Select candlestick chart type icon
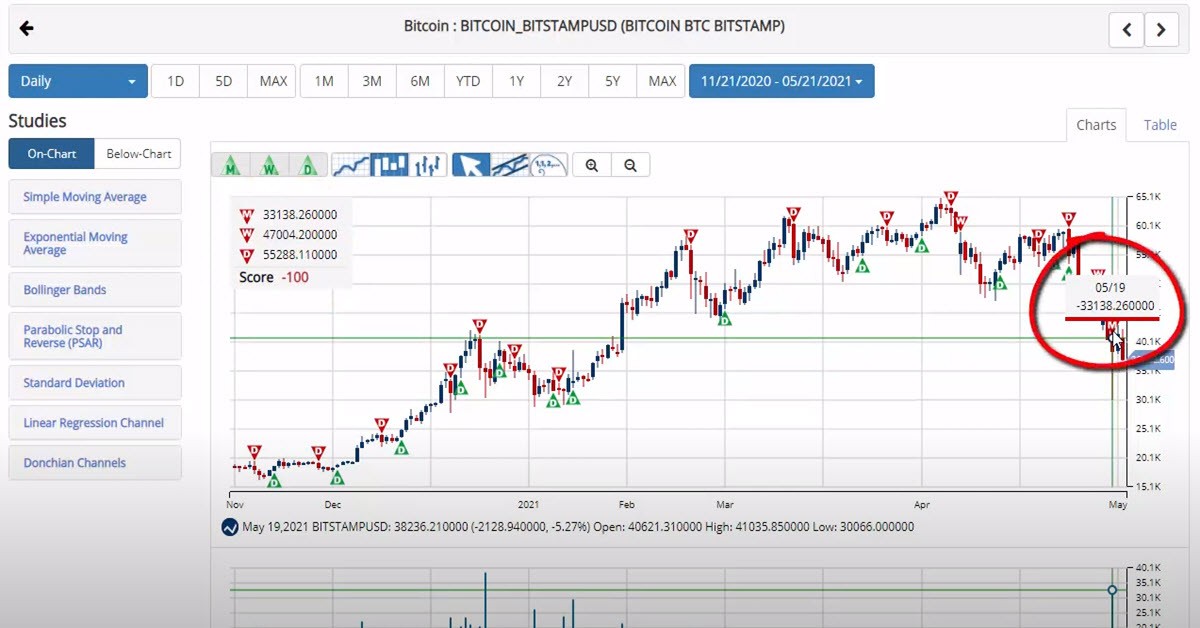Image resolution: width=1200 pixels, height=628 pixels. (389, 165)
